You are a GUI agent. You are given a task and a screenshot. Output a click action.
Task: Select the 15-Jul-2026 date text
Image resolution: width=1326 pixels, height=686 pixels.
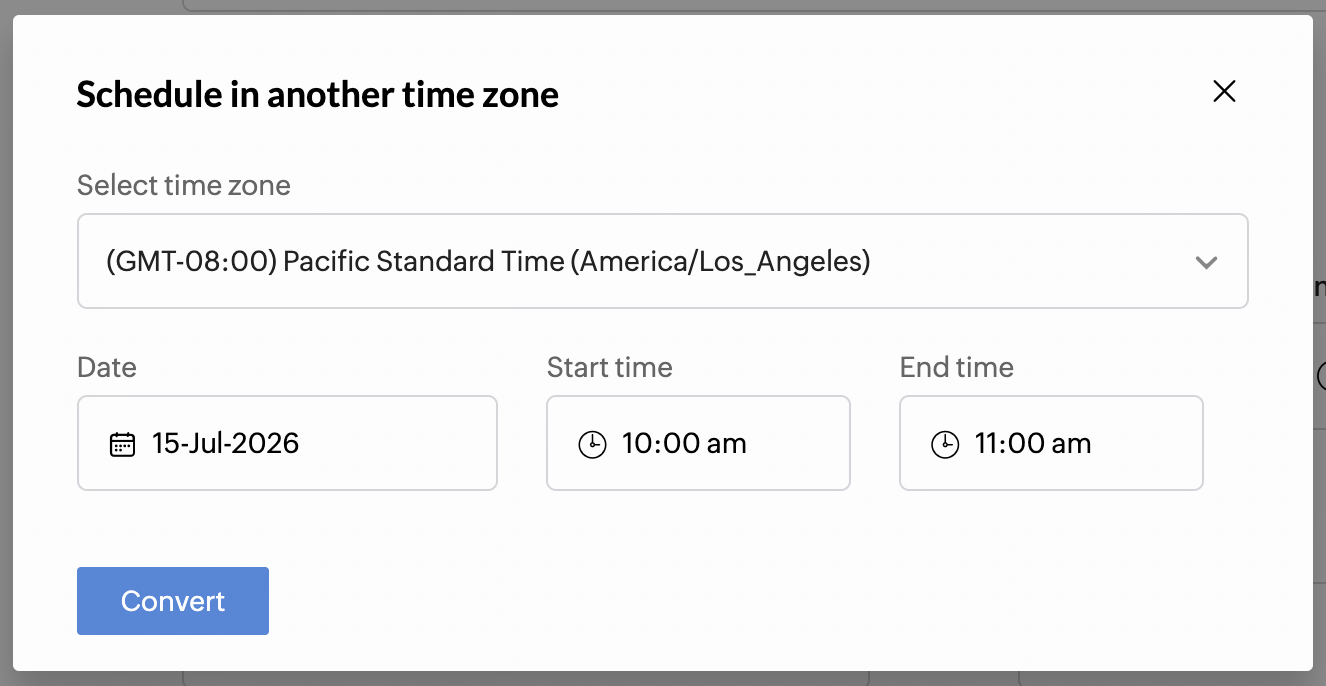click(225, 443)
